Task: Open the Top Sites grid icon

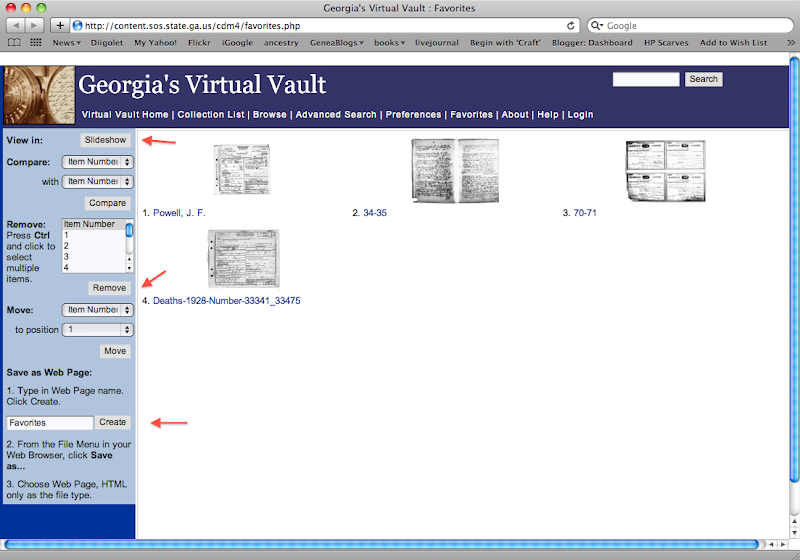Action: [36, 42]
